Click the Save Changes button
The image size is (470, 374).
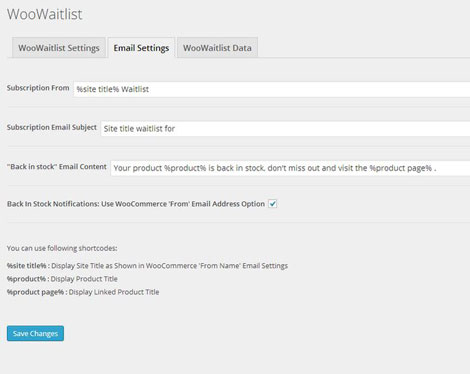click(35, 333)
